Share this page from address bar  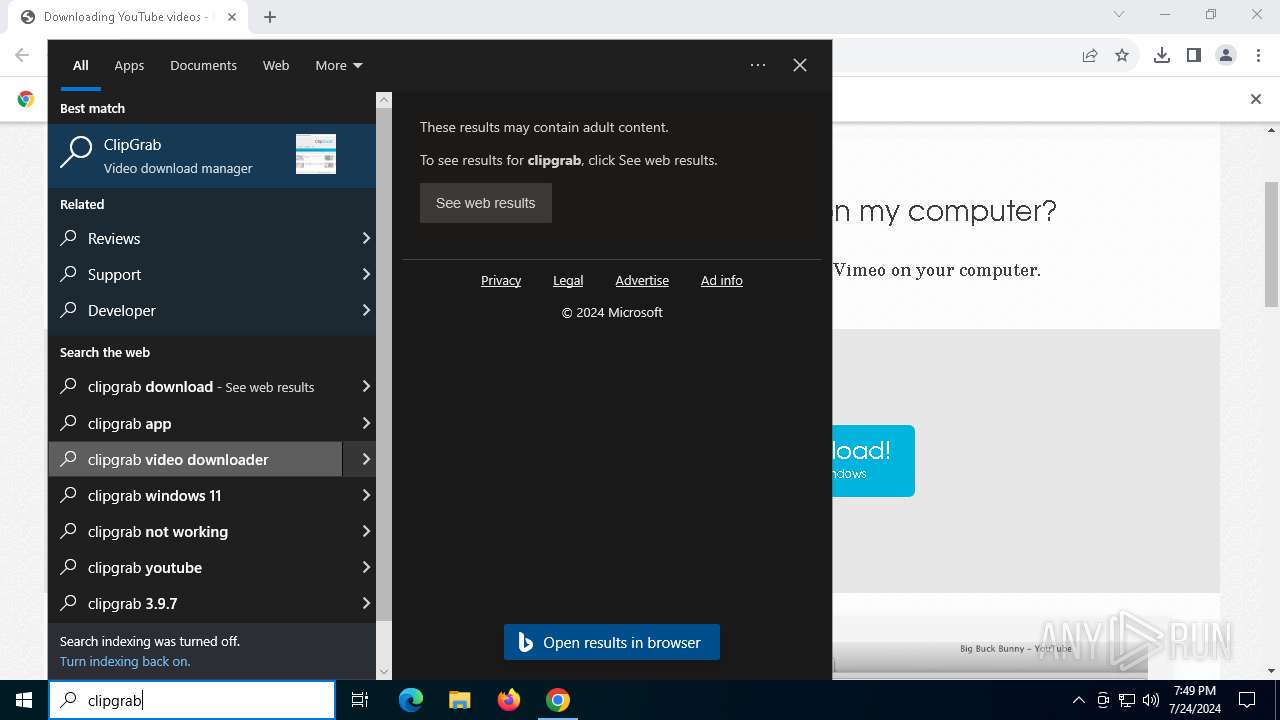1090,55
